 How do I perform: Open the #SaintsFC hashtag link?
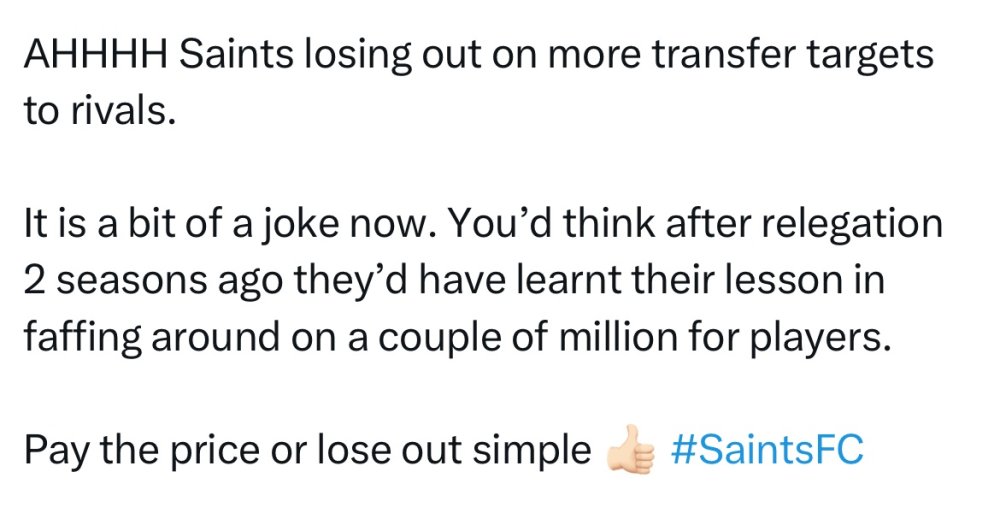(x=765, y=450)
